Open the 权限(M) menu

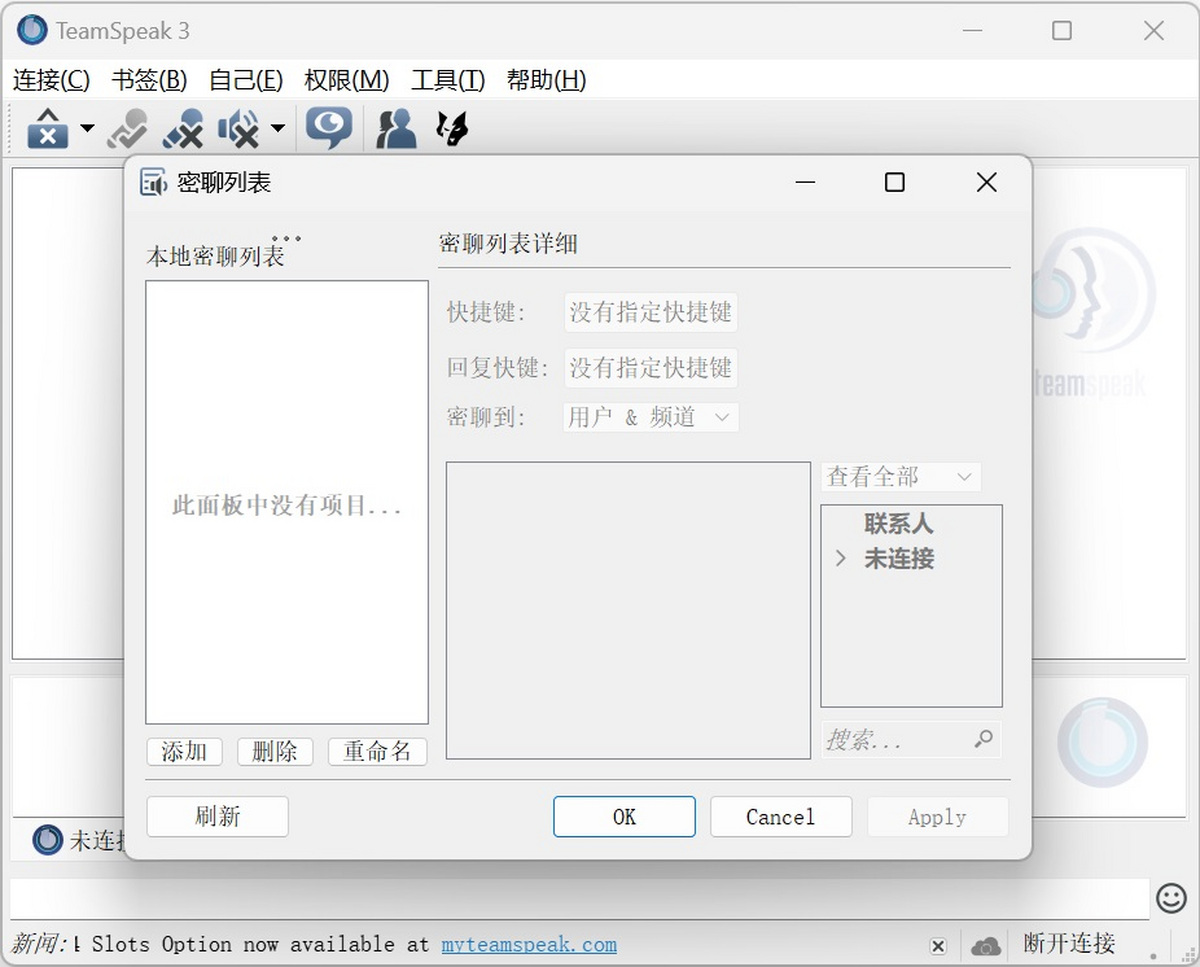[x=346, y=80]
